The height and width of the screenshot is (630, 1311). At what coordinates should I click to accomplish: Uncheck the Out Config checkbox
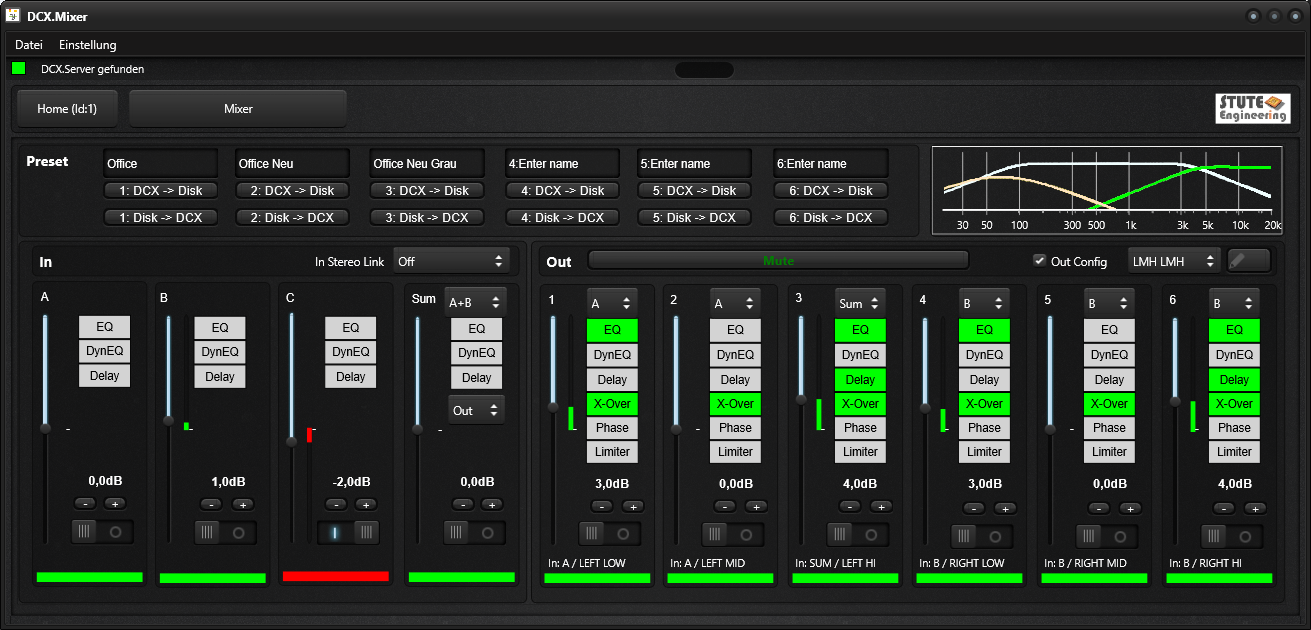[1040, 261]
